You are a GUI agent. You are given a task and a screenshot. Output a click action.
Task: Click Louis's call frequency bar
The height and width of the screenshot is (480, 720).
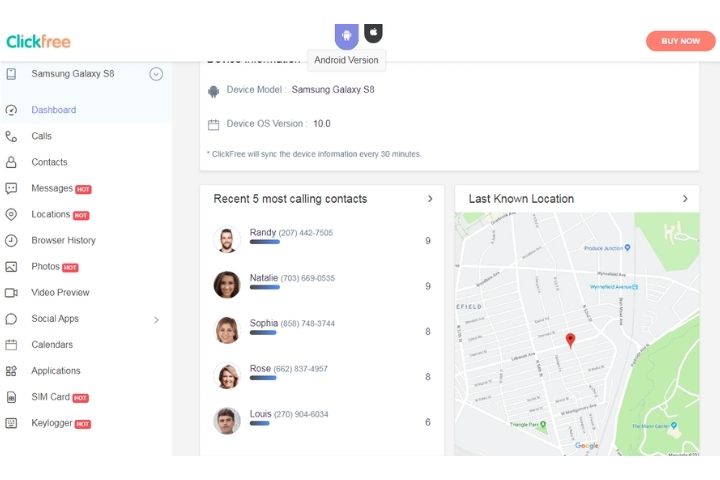259,424
